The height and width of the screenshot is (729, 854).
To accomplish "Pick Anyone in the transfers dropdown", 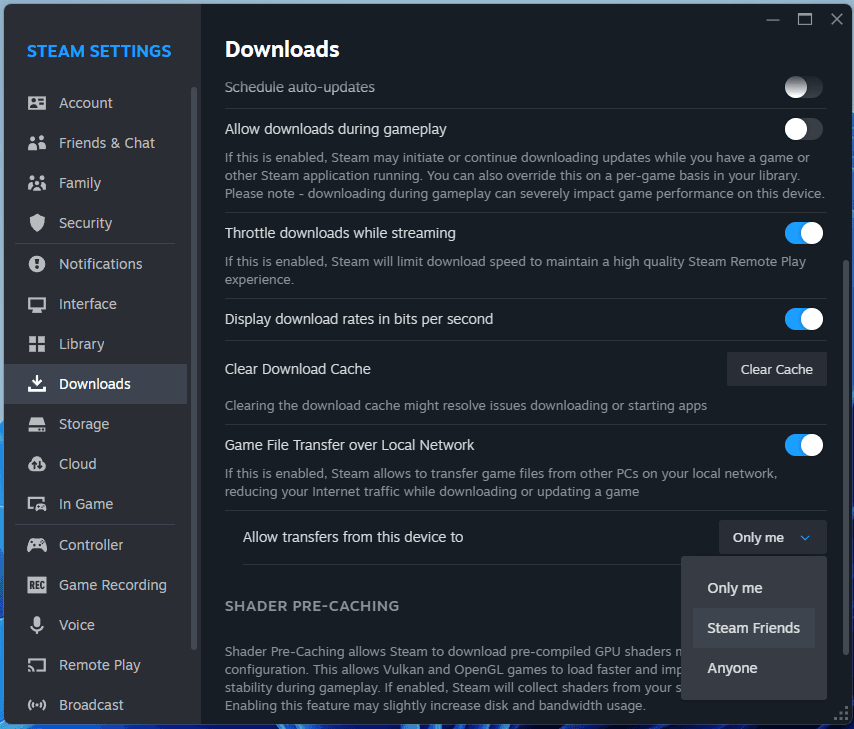I will click(x=732, y=668).
